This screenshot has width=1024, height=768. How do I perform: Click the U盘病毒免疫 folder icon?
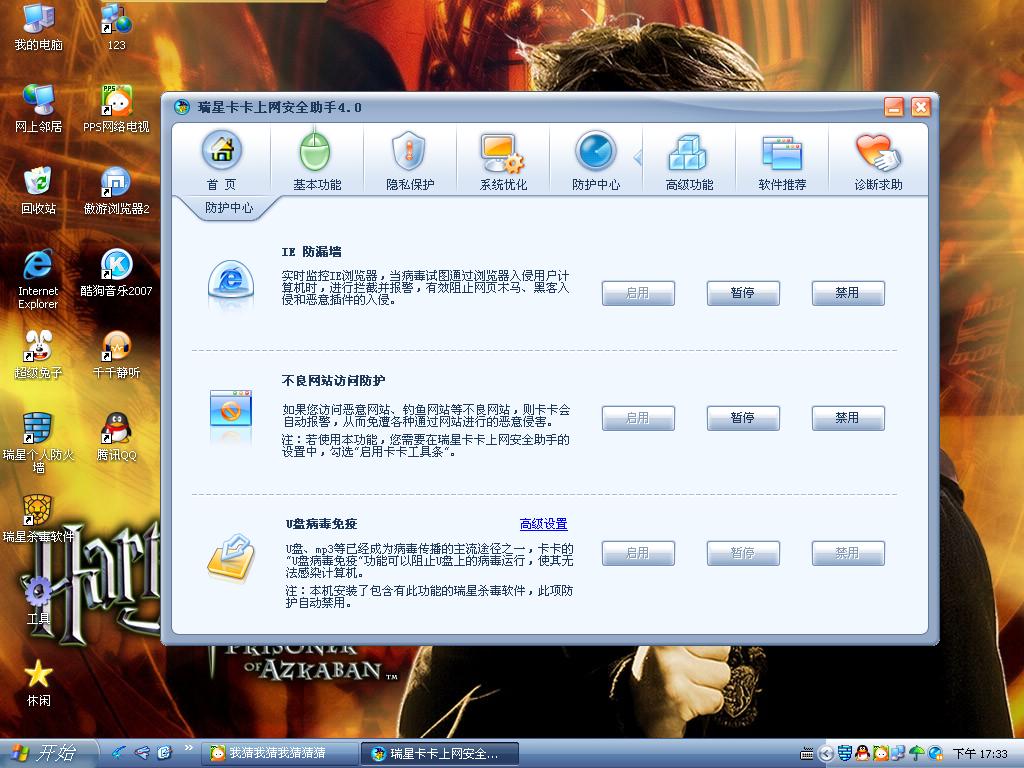(x=231, y=557)
